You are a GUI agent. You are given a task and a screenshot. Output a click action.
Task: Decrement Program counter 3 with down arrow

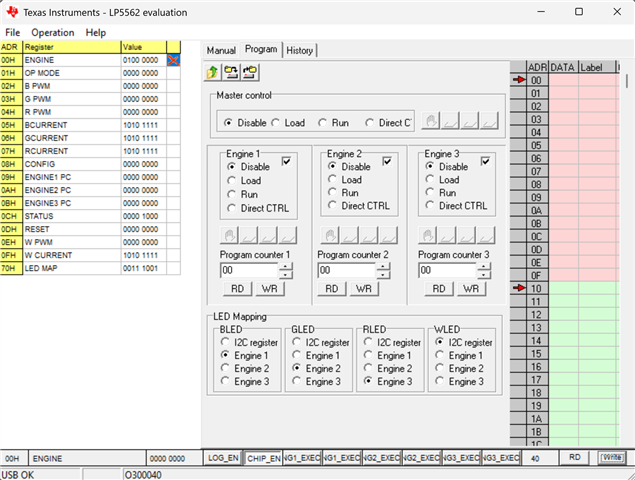click(484, 275)
